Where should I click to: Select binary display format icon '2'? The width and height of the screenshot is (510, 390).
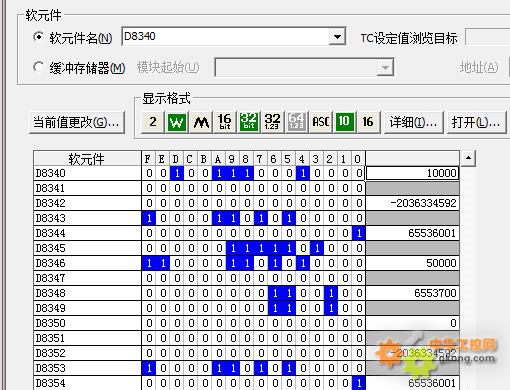[153, 122]
